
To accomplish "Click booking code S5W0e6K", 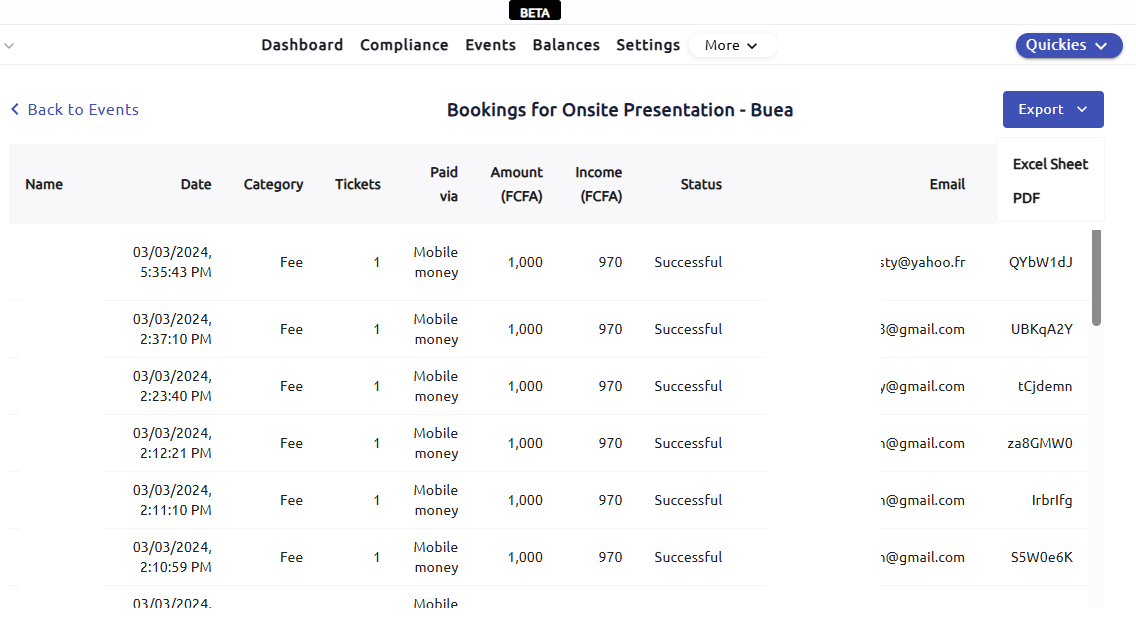I will click(x=1042, y=557).
